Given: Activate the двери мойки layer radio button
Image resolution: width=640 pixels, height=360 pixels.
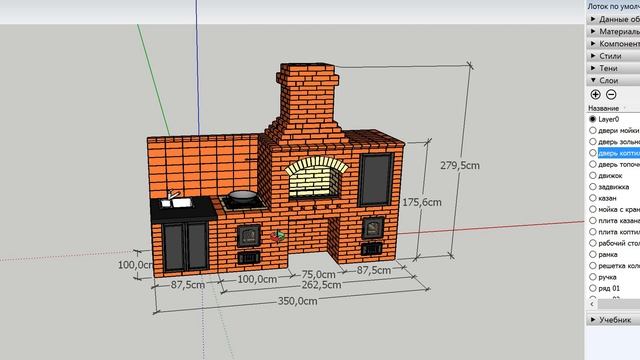Looking at the screenshot, I should point(593,131).
